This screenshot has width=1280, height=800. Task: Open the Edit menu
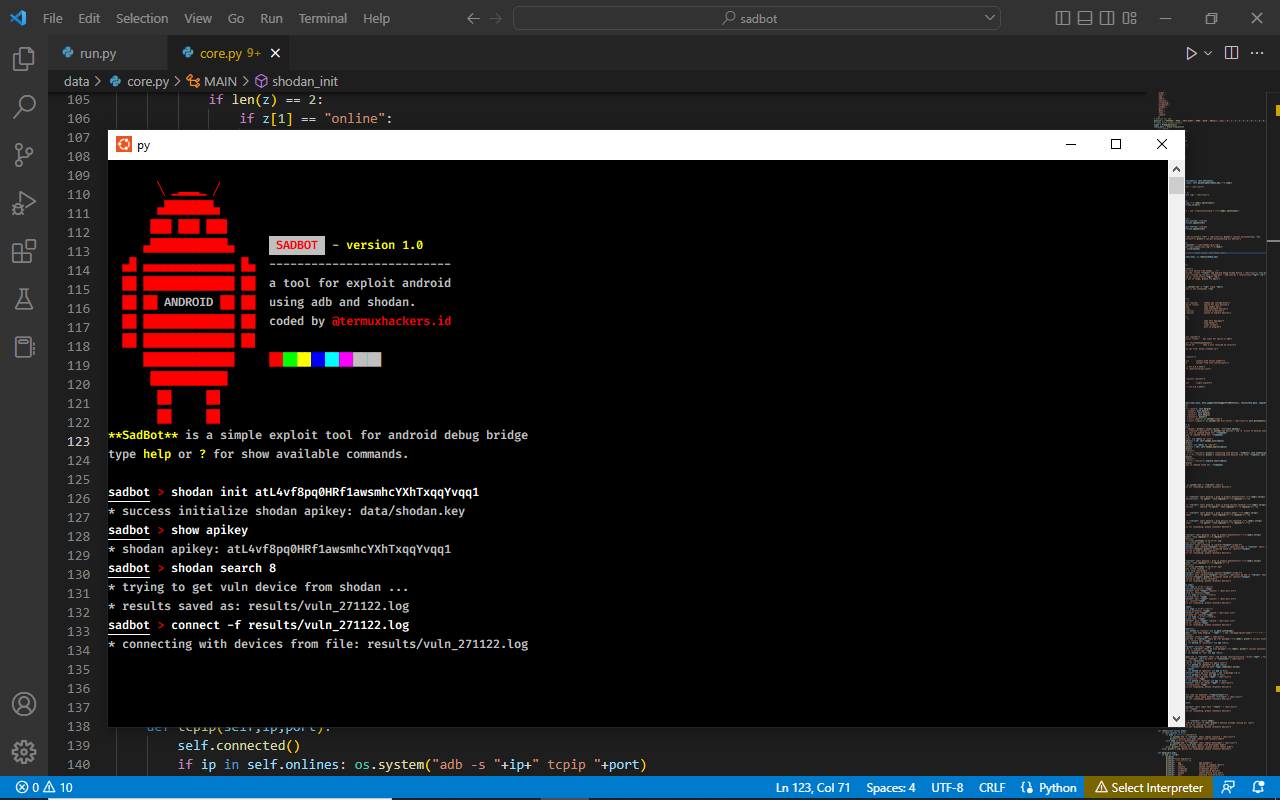pos(89,18)
